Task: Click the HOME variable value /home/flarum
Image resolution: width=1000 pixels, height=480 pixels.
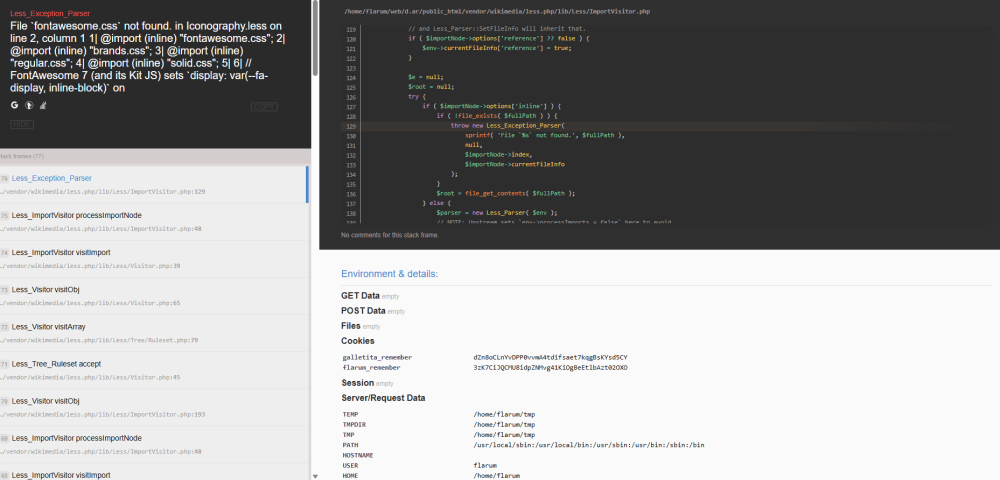Action: point(497,476)
